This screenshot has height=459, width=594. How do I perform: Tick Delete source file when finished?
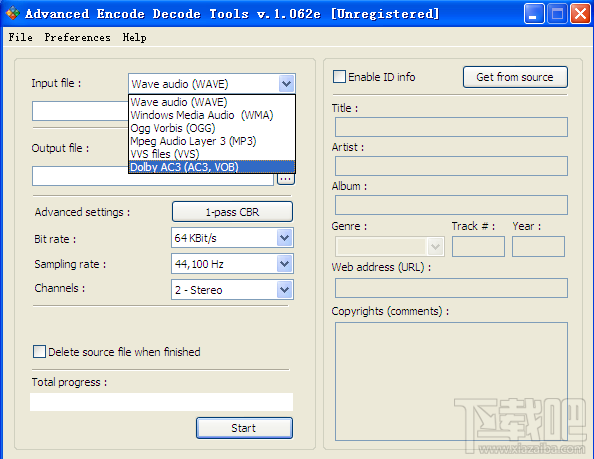click(x=39, y=351)
